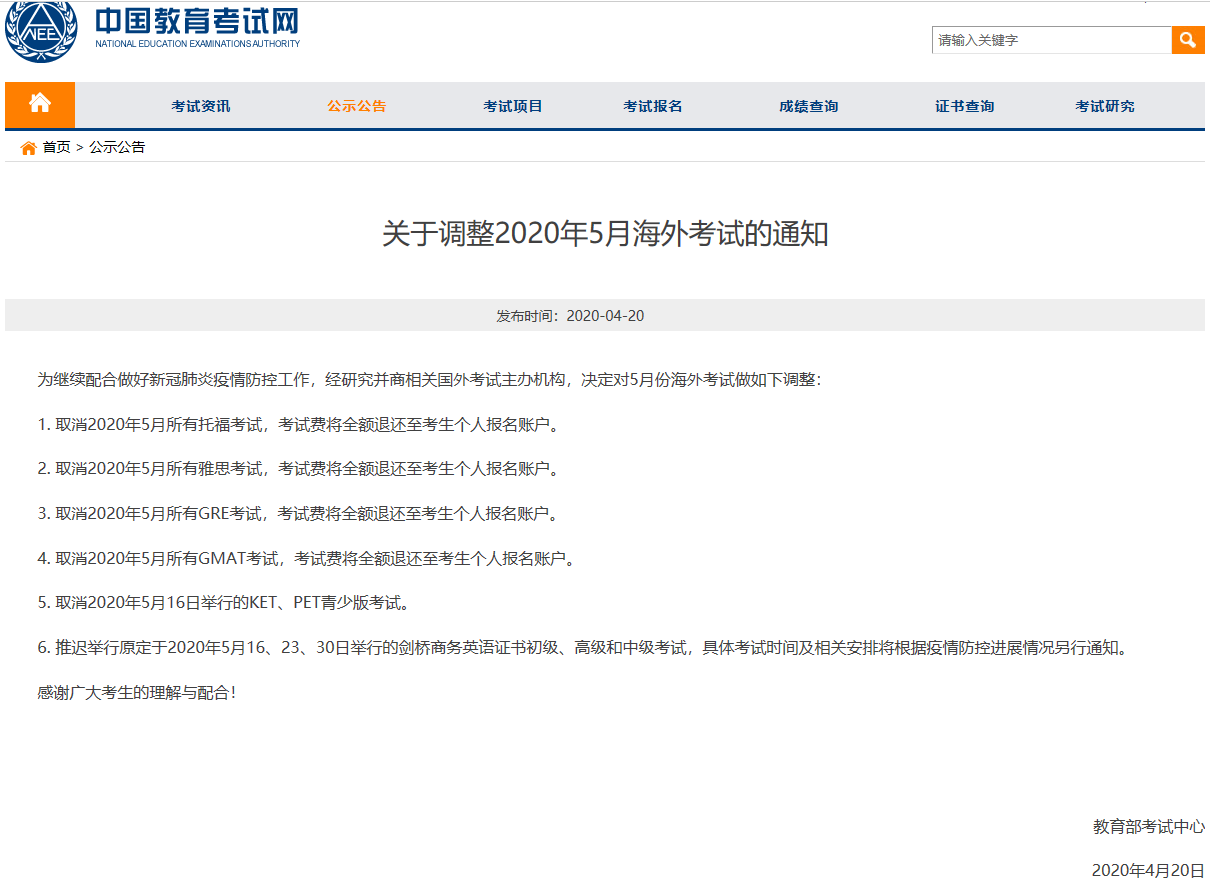Click the article title about 2020年5月海外考试
This screenshot has height=883, width=1210.
click(x=605, y=234)
